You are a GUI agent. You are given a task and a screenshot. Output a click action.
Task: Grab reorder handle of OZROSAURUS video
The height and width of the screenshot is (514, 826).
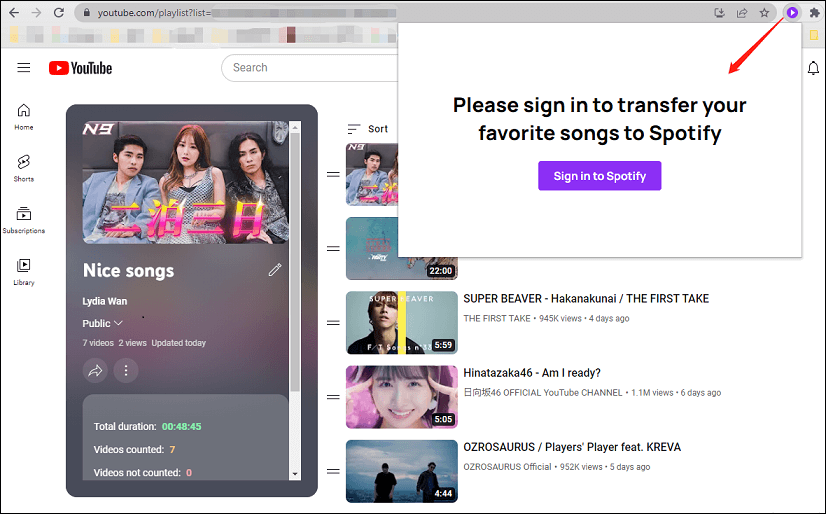click(333, 471)
